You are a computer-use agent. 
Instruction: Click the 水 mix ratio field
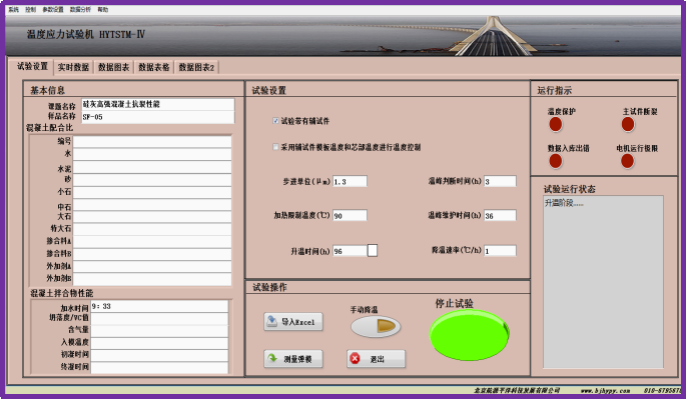pos(152,154)
